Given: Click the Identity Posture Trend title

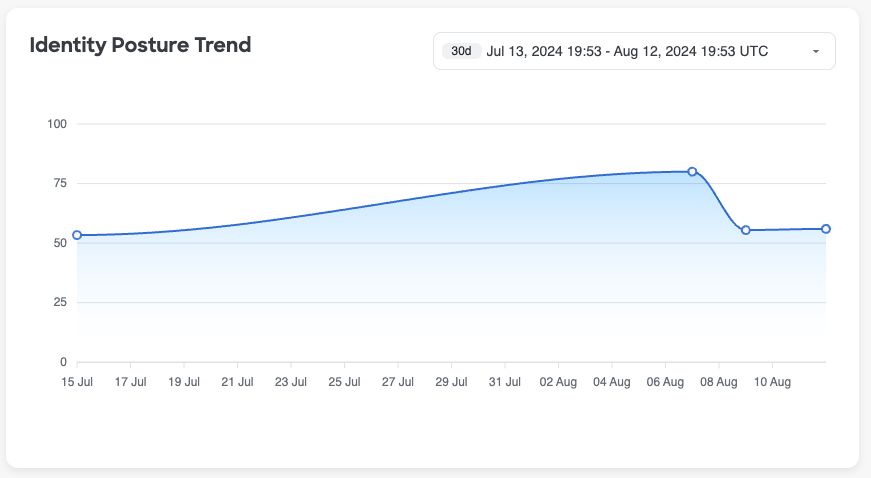Looking at the screenshot, I should pyautogui.click(x=140, y=45).
